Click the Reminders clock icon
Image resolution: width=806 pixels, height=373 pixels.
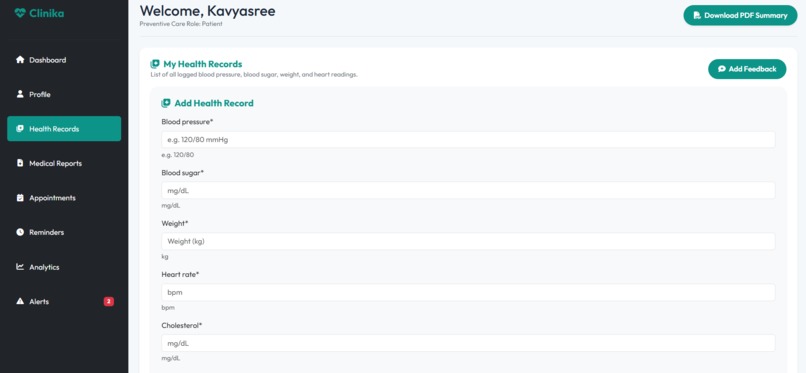pos(20,232)
